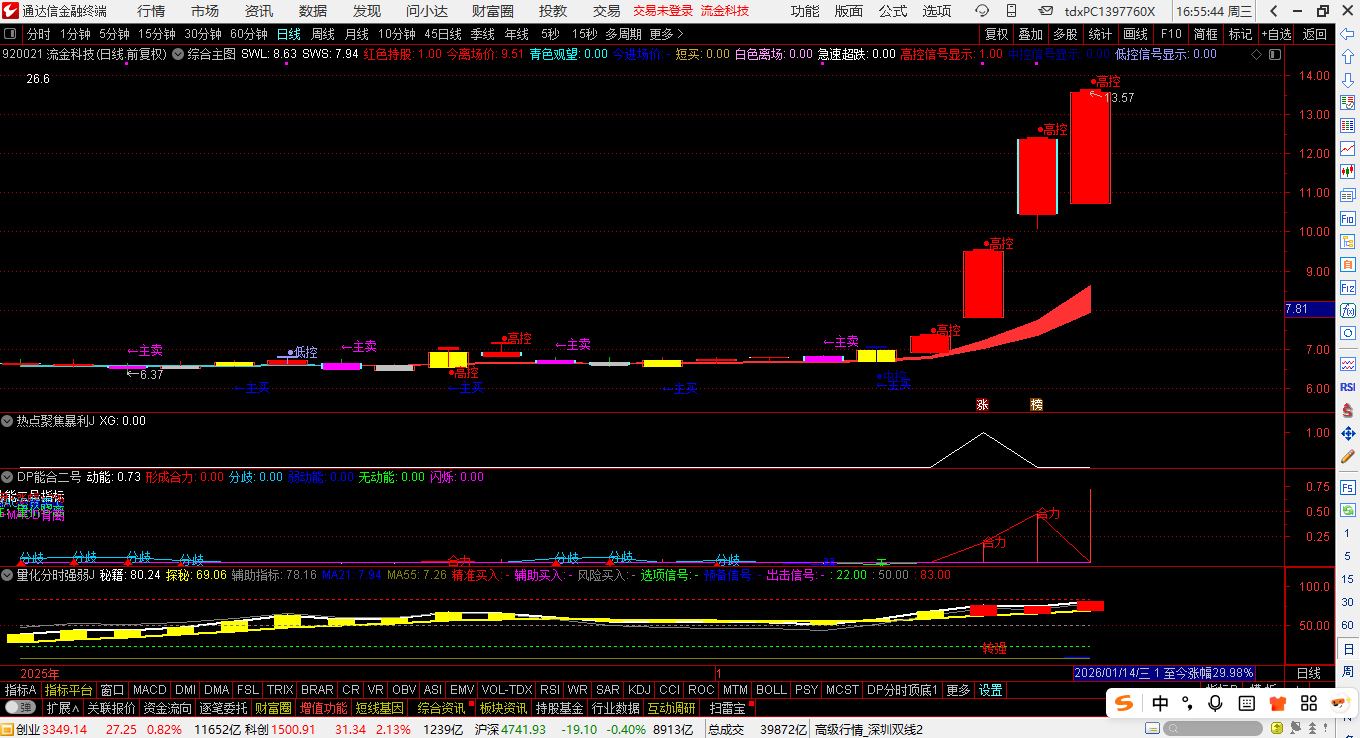Screen dimensions: 1360x738
Task: Click the 设置 settings button
Action: 991,690
